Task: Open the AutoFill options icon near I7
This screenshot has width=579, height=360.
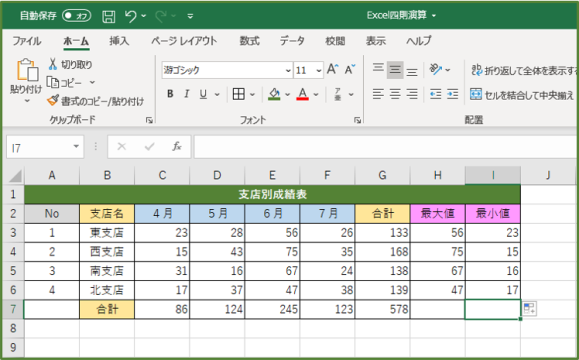Action: pos(529,309)
